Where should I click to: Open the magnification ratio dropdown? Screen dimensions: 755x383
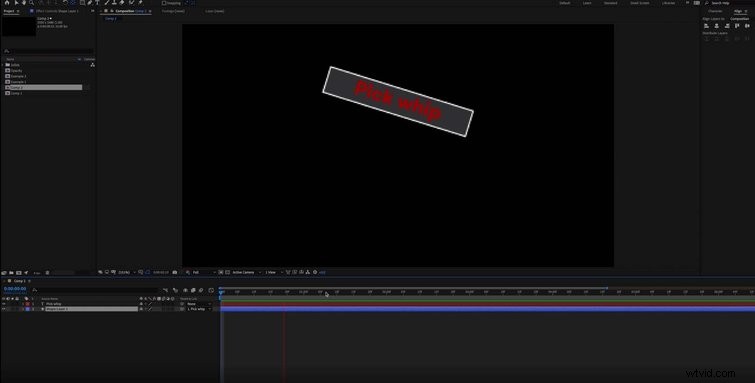(126, 272)
